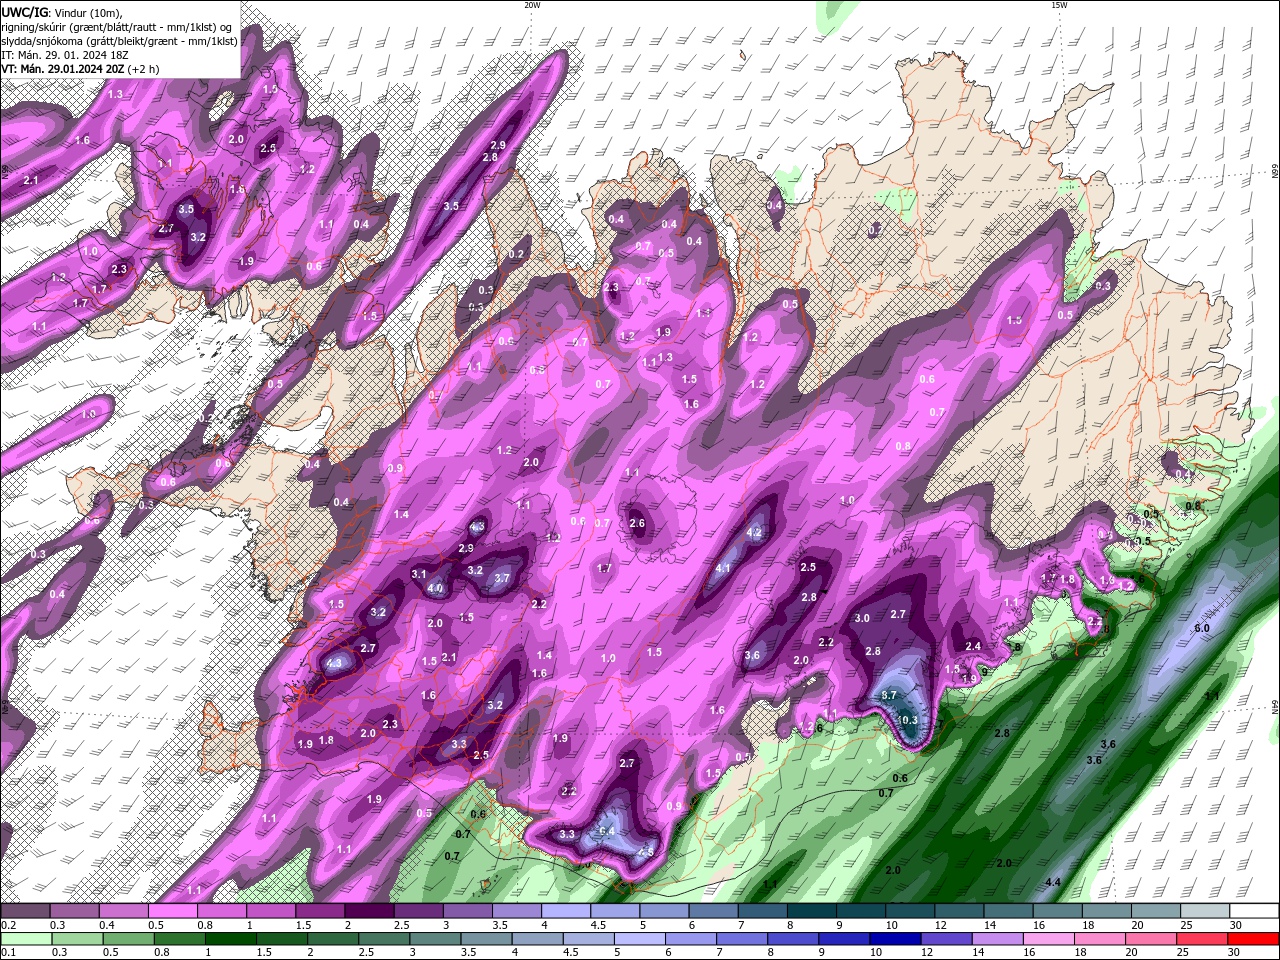
Task: Pick the pale green swatch at 0.1 in the rain legend
Action: tap(25, 939)
